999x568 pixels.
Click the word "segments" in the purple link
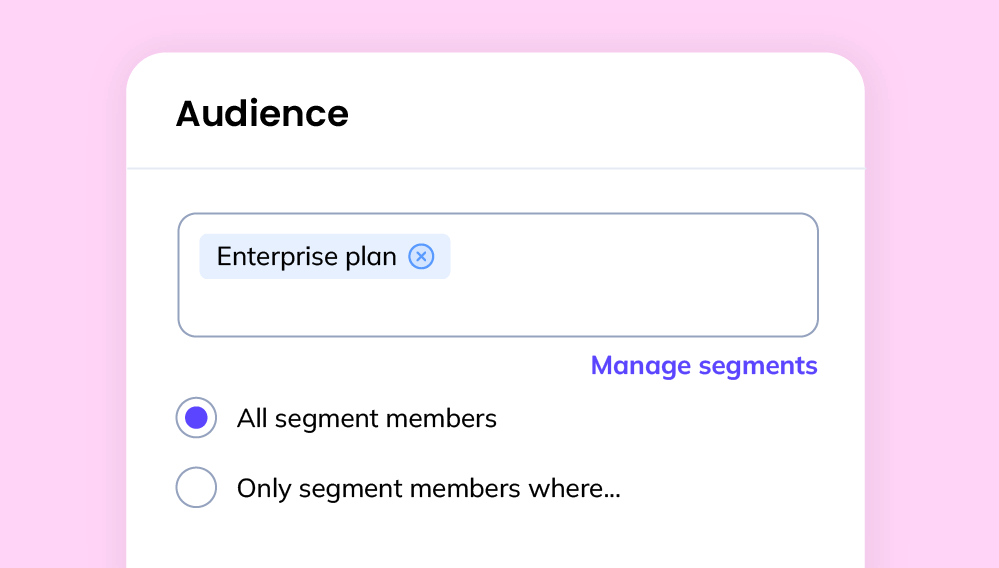(758, 366)
